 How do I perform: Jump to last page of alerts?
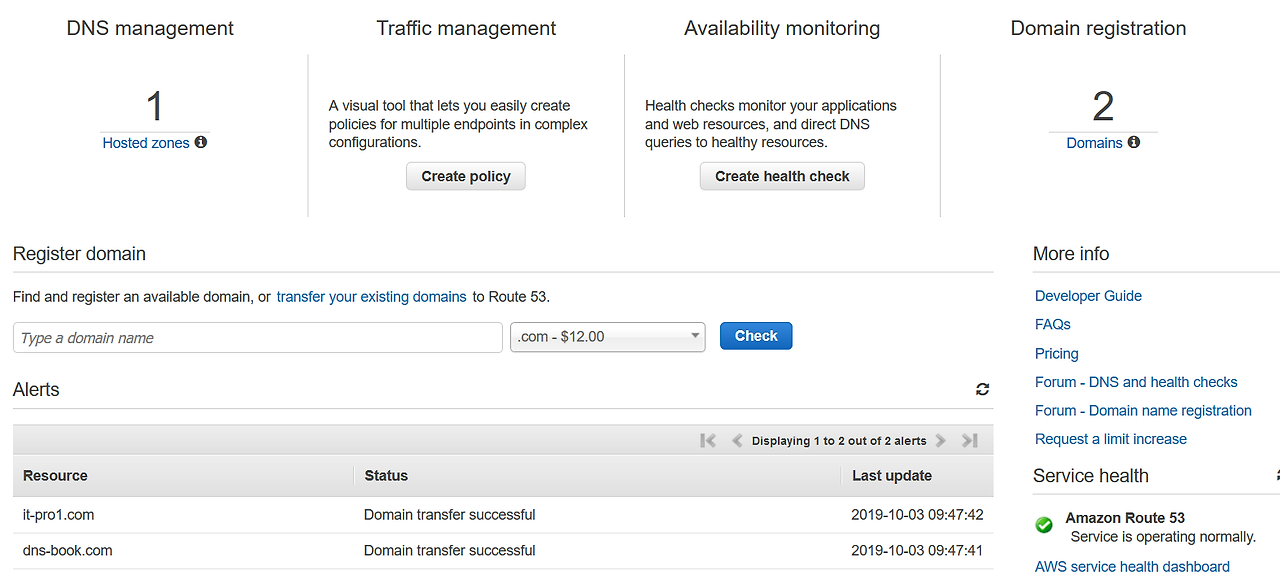click(x=969, y=440)
